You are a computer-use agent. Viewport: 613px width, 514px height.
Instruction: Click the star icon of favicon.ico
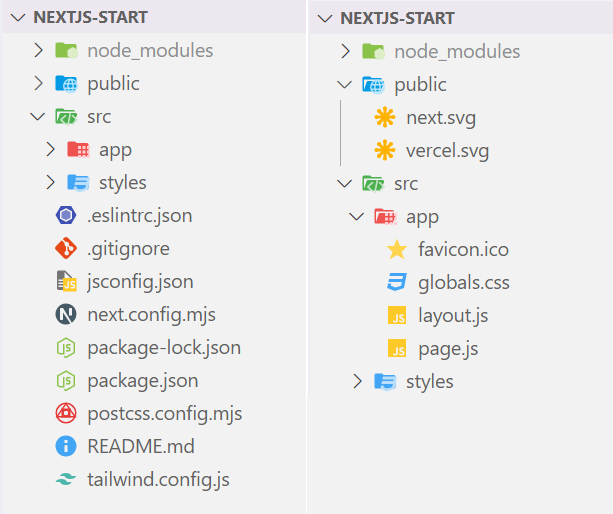(397, 249)
